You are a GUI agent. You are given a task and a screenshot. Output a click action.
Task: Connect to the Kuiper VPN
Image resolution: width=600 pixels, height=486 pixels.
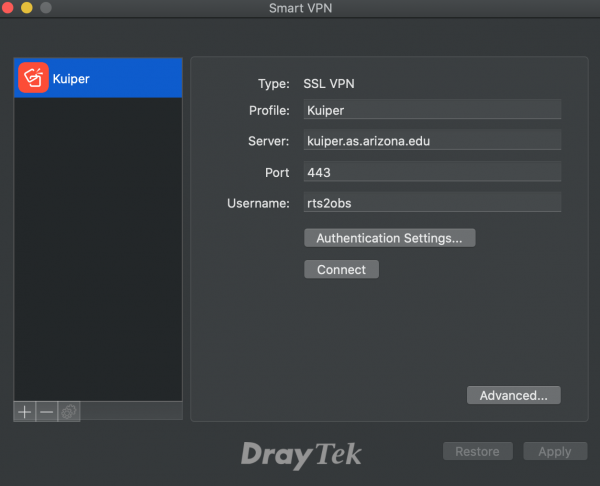click(341, 269)
